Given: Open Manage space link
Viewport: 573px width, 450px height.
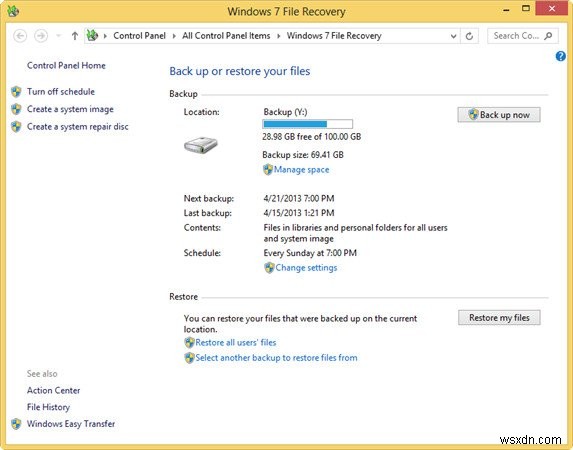Looking at the screenshot, I should [x=301, y=170].
